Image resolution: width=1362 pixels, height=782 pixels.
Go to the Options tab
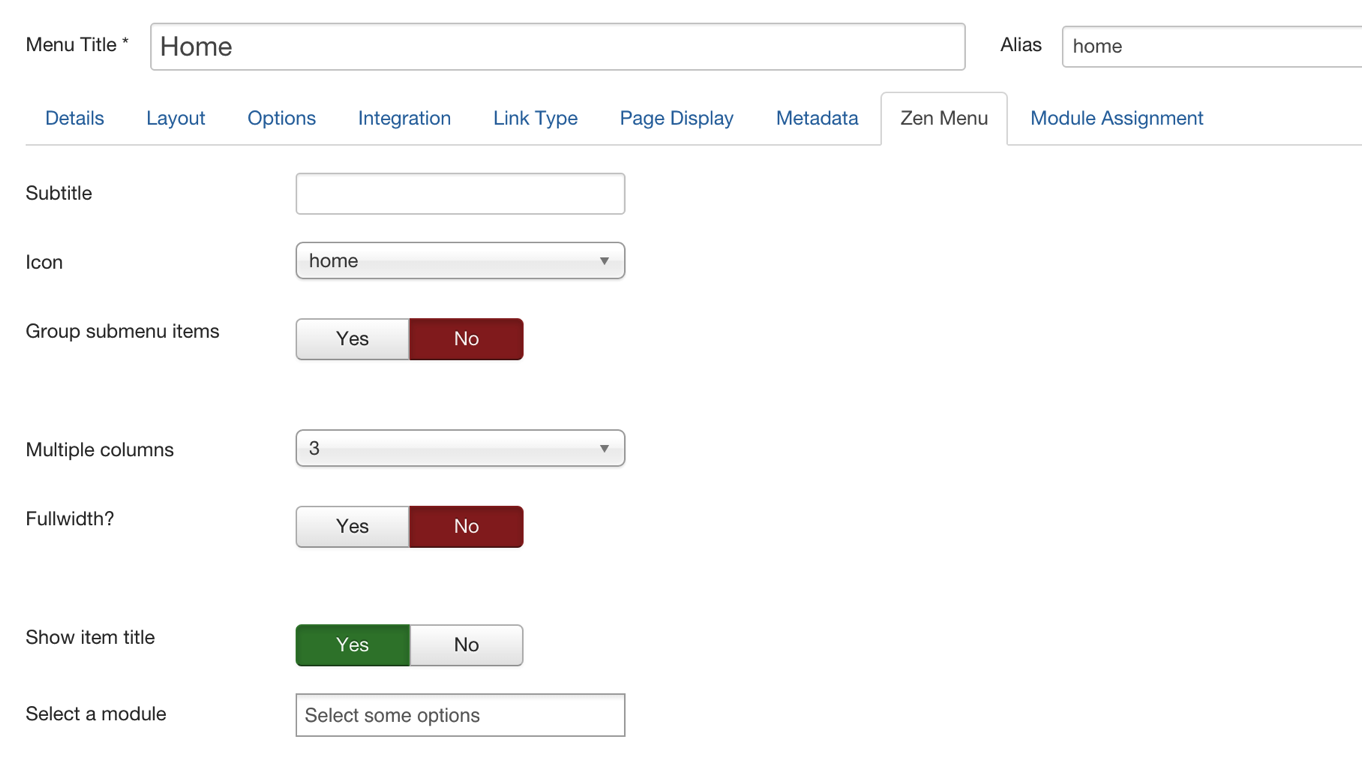tap(282, 118)
